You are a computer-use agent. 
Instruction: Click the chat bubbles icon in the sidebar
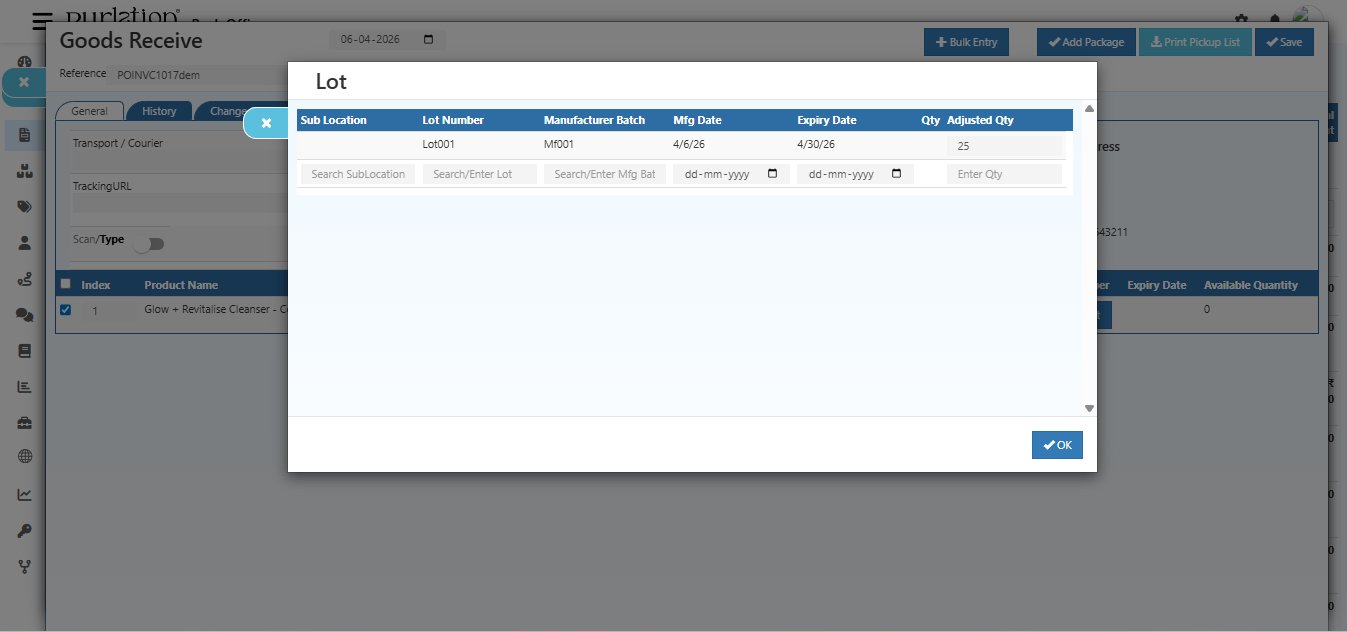point(25,314)
